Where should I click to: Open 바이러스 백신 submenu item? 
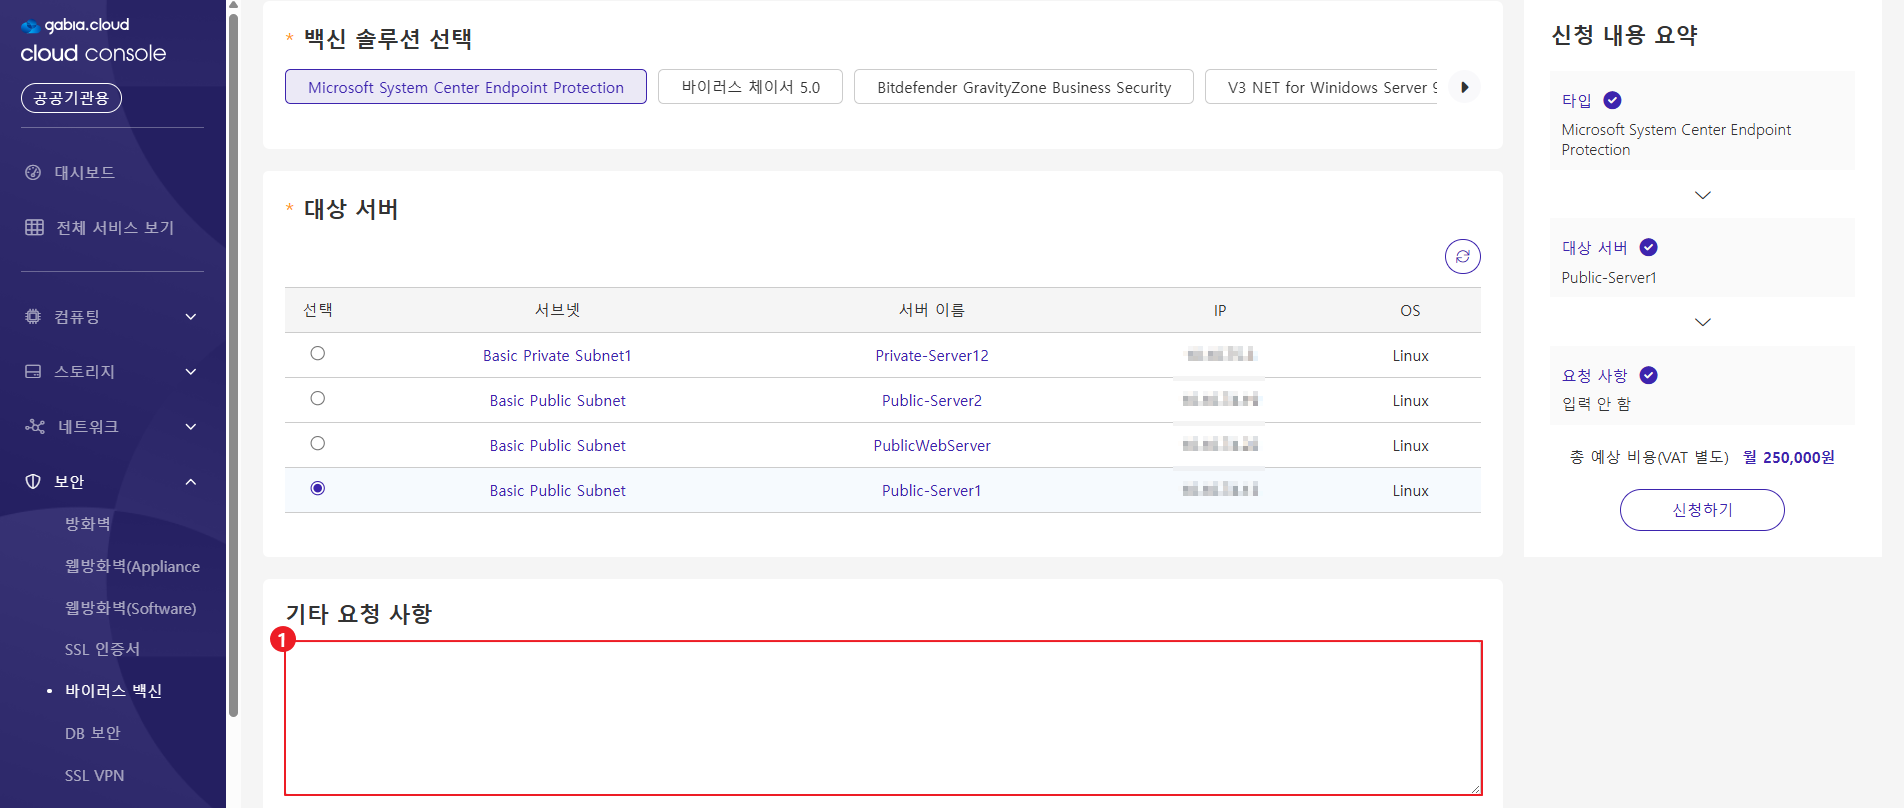113,691
